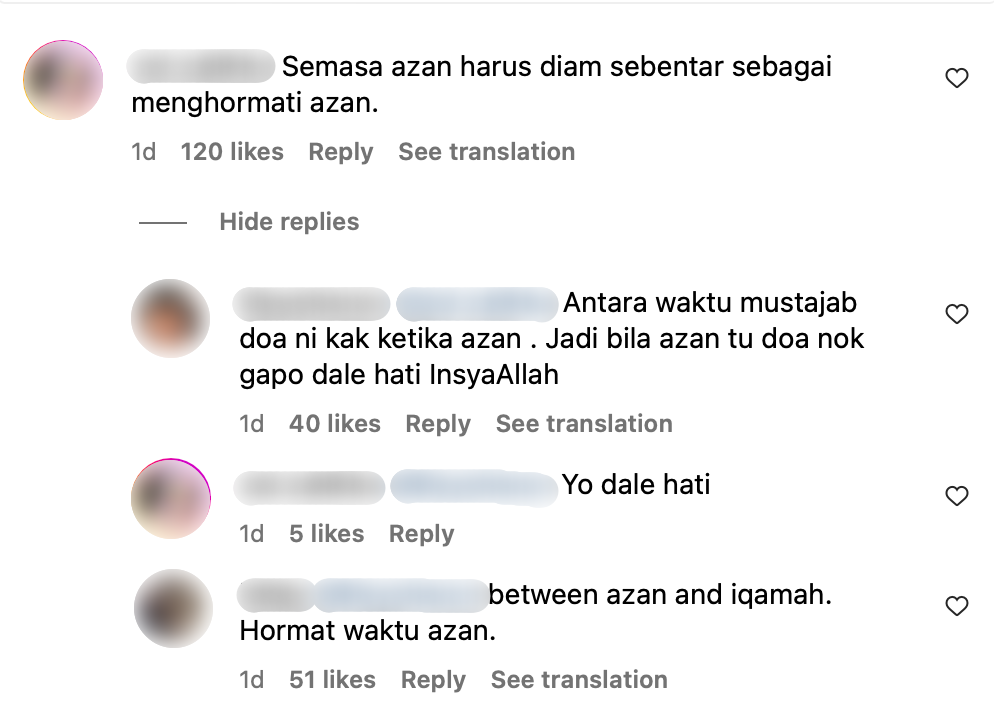Image resolution: width=994 pixels, height=714 pixels.
Task: View who gave 120 likes
Action: tap(232, 152)
